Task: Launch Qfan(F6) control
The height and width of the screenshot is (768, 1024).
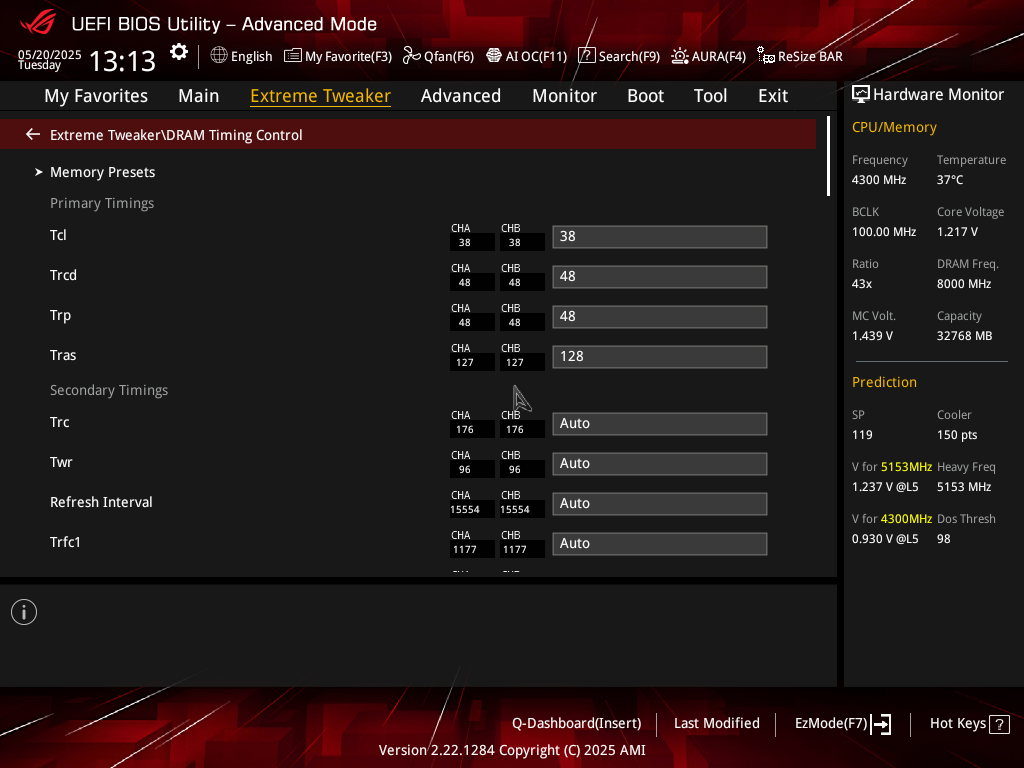Action: pos(449,56)
